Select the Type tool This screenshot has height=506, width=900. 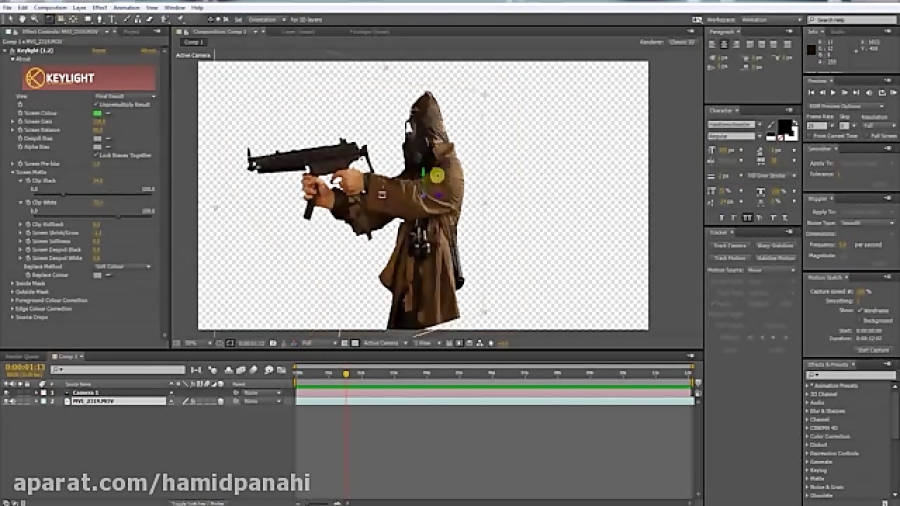point(112,20)
